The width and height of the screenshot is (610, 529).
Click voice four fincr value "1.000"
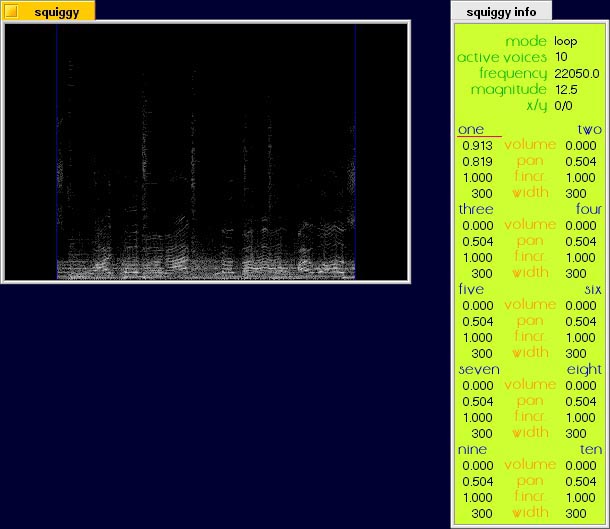click(x=581, y=258)
